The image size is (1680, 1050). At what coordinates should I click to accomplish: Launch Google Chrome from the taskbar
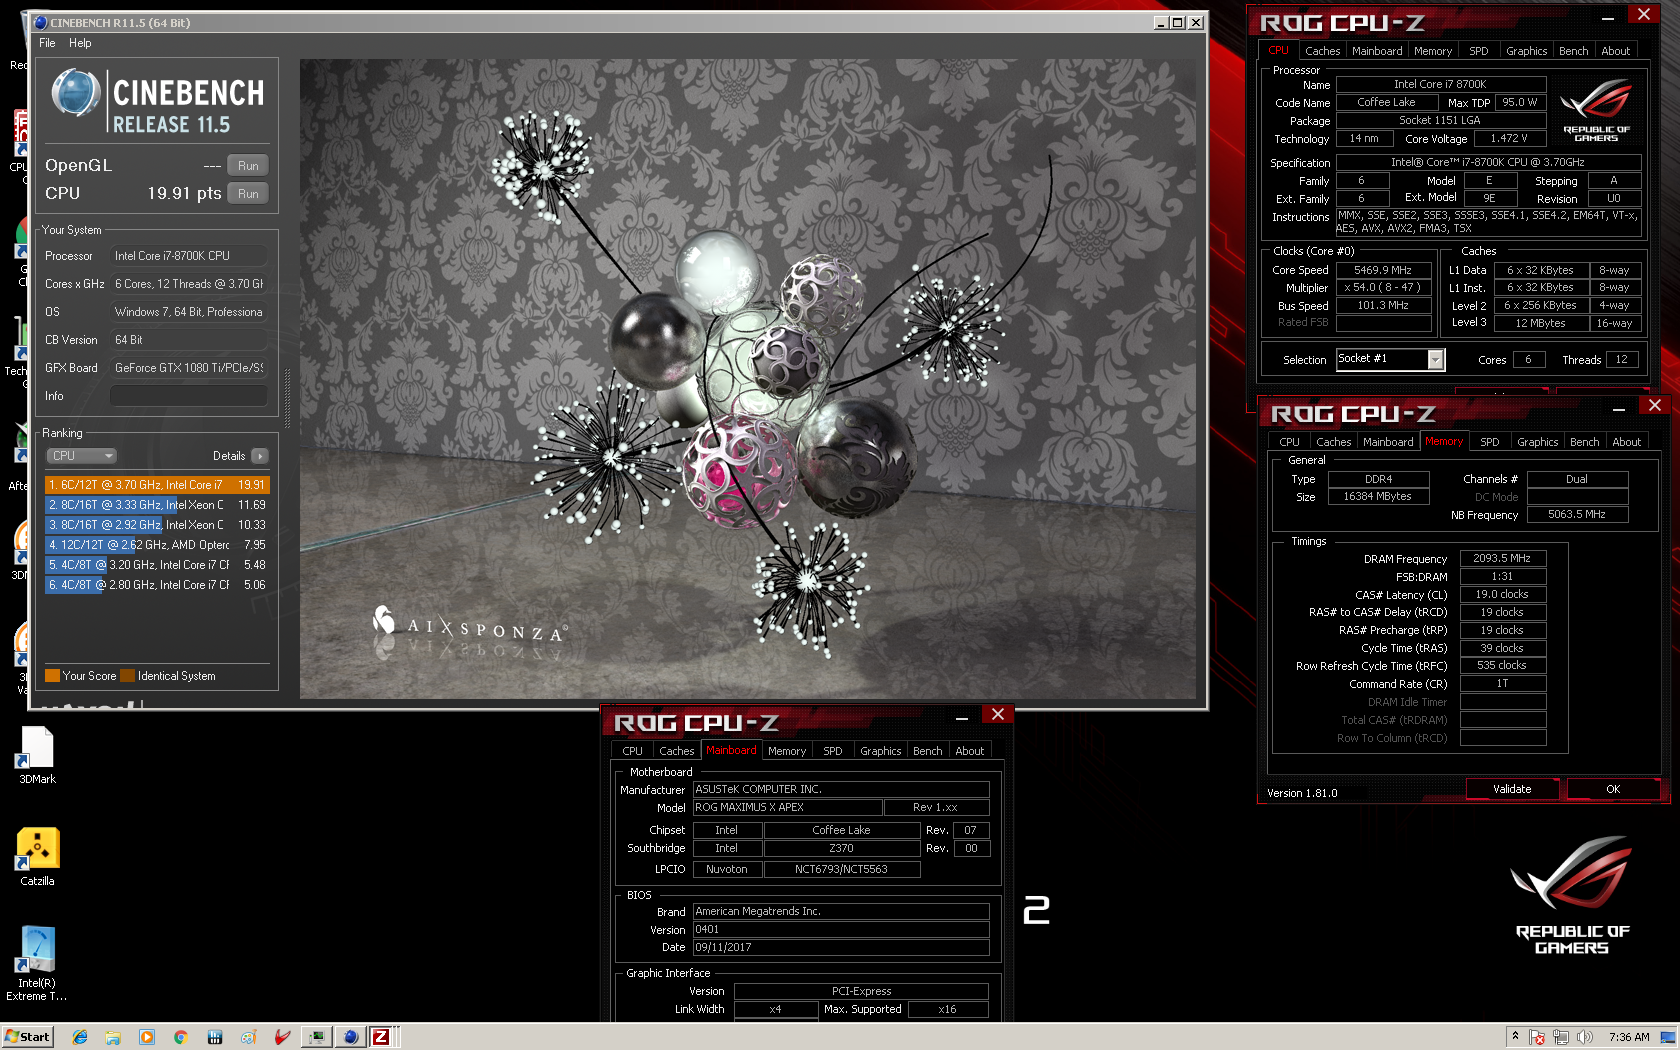click(x=181, y=1037)
